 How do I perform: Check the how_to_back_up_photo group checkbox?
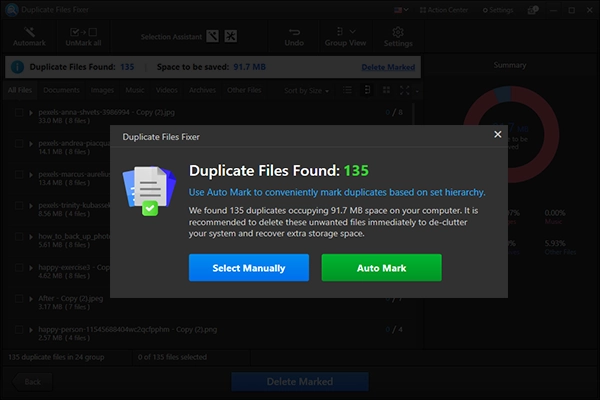click(x=18, y=237)
